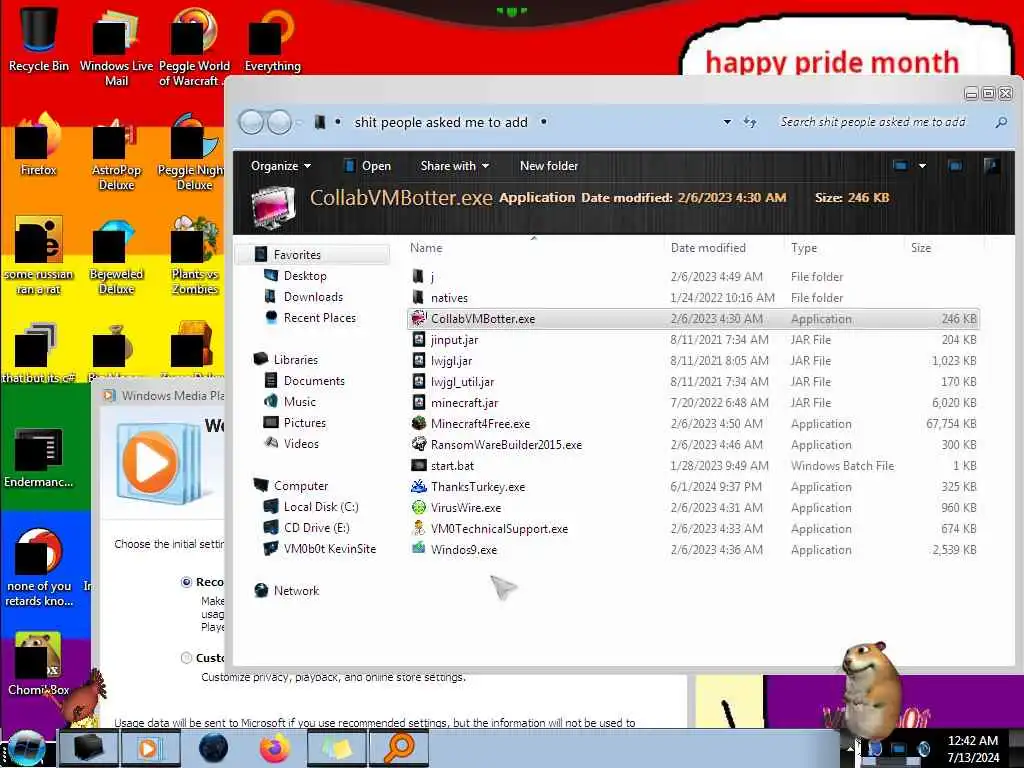Select ThanksTurkey.exe in file list

694,487
